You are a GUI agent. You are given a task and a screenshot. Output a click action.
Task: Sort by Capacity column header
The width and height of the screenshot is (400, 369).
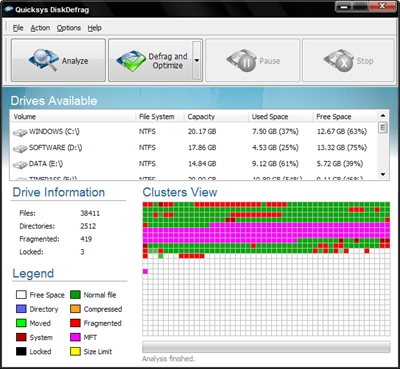tap(216, 117)
